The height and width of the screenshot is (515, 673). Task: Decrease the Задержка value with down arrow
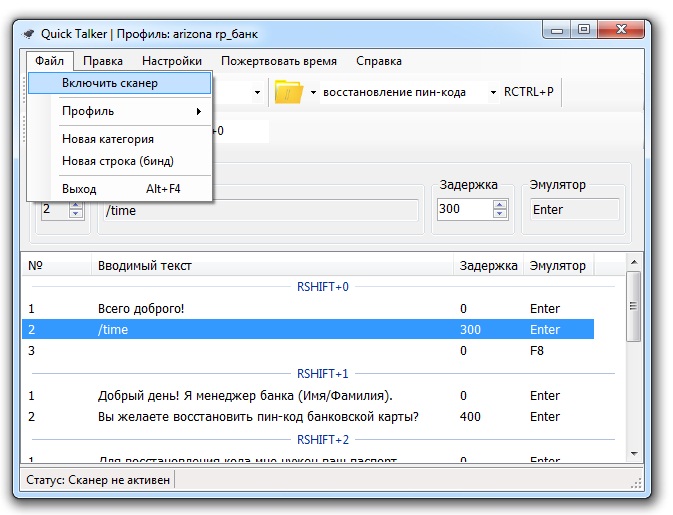click(x=500, y=214)
